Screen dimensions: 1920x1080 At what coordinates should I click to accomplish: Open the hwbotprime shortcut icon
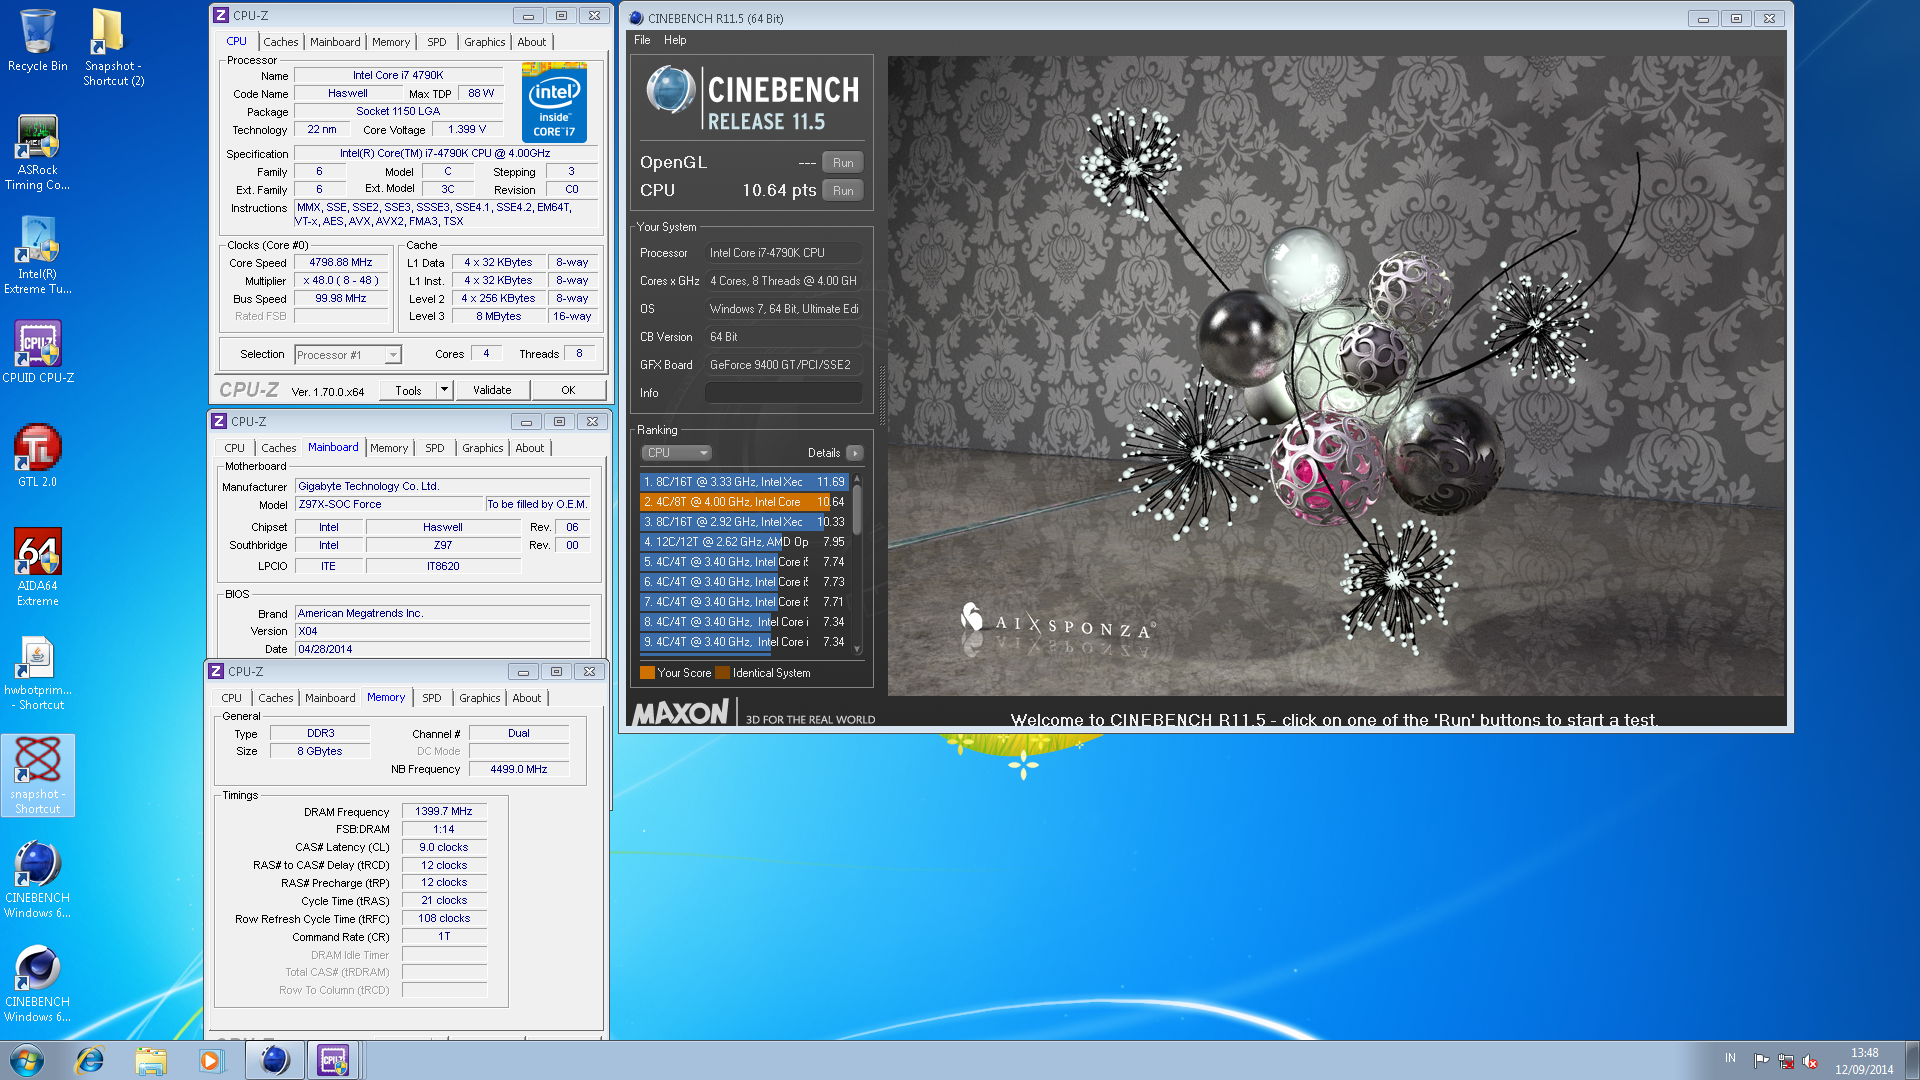point(37,673)
